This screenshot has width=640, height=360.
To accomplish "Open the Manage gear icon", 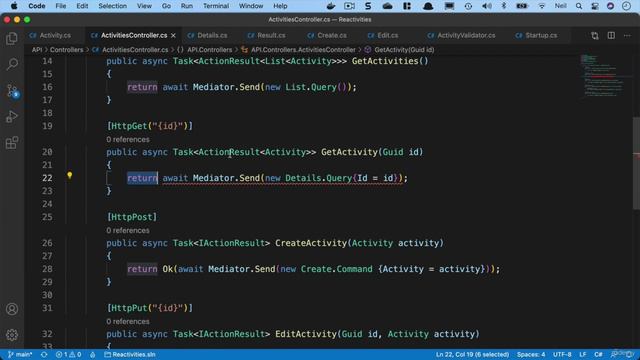I will click(12, 335).
